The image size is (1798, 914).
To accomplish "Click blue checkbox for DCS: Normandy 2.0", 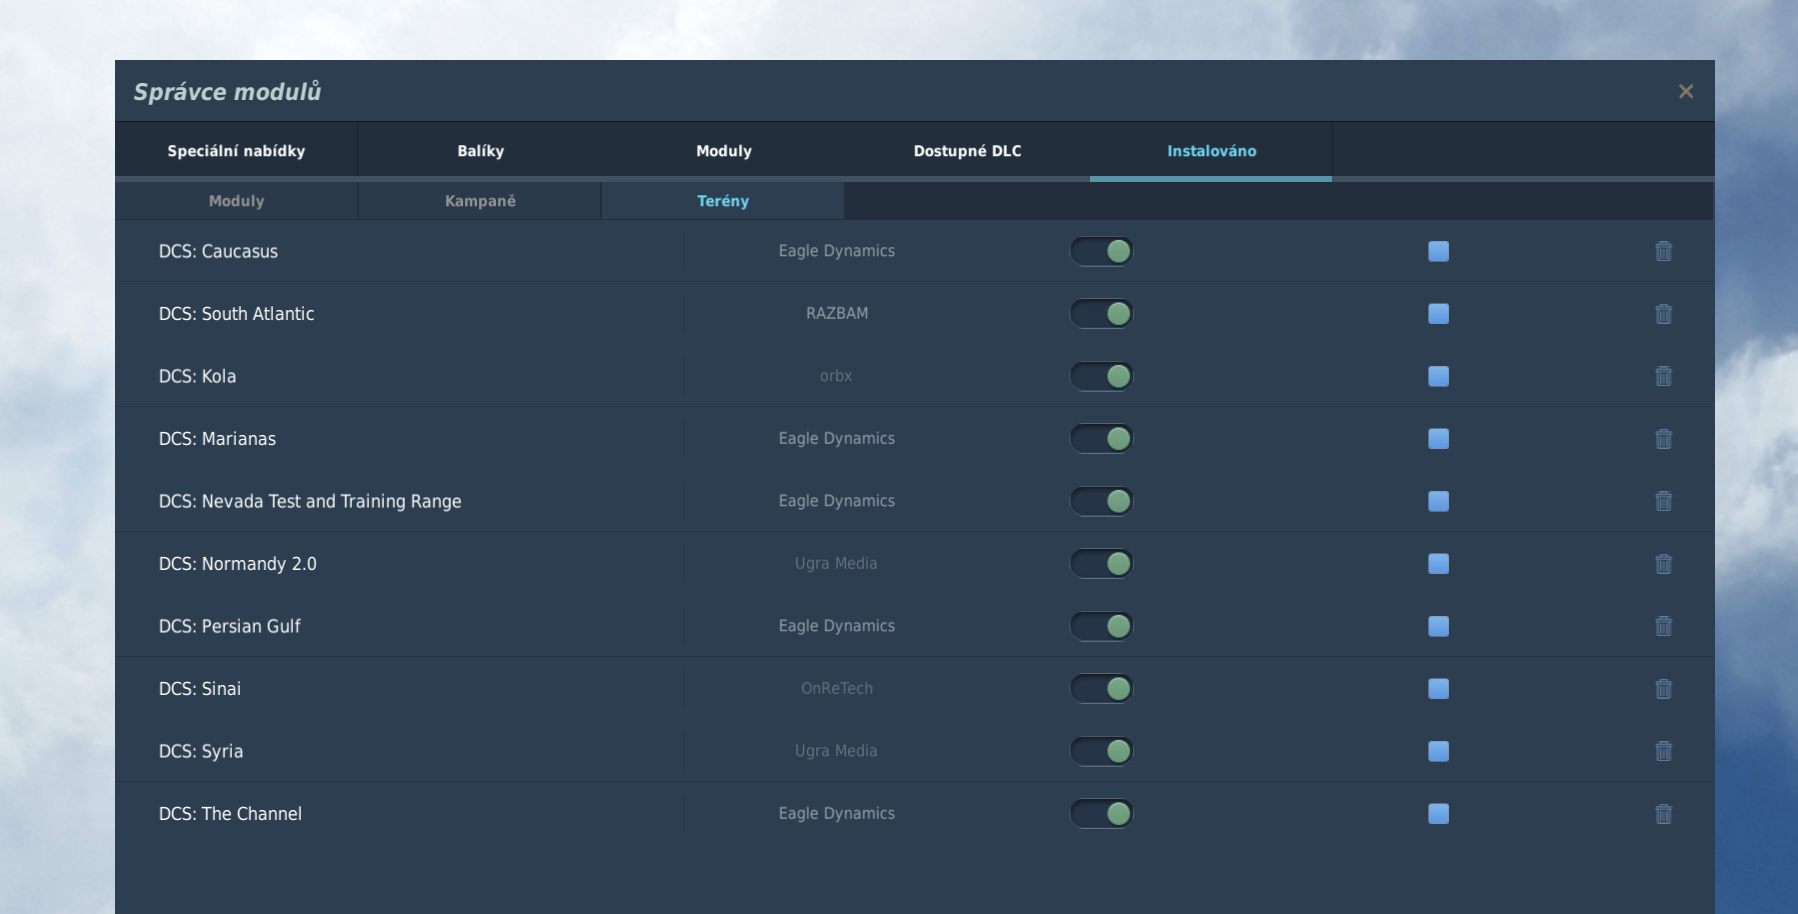I will pos(1438,564).
